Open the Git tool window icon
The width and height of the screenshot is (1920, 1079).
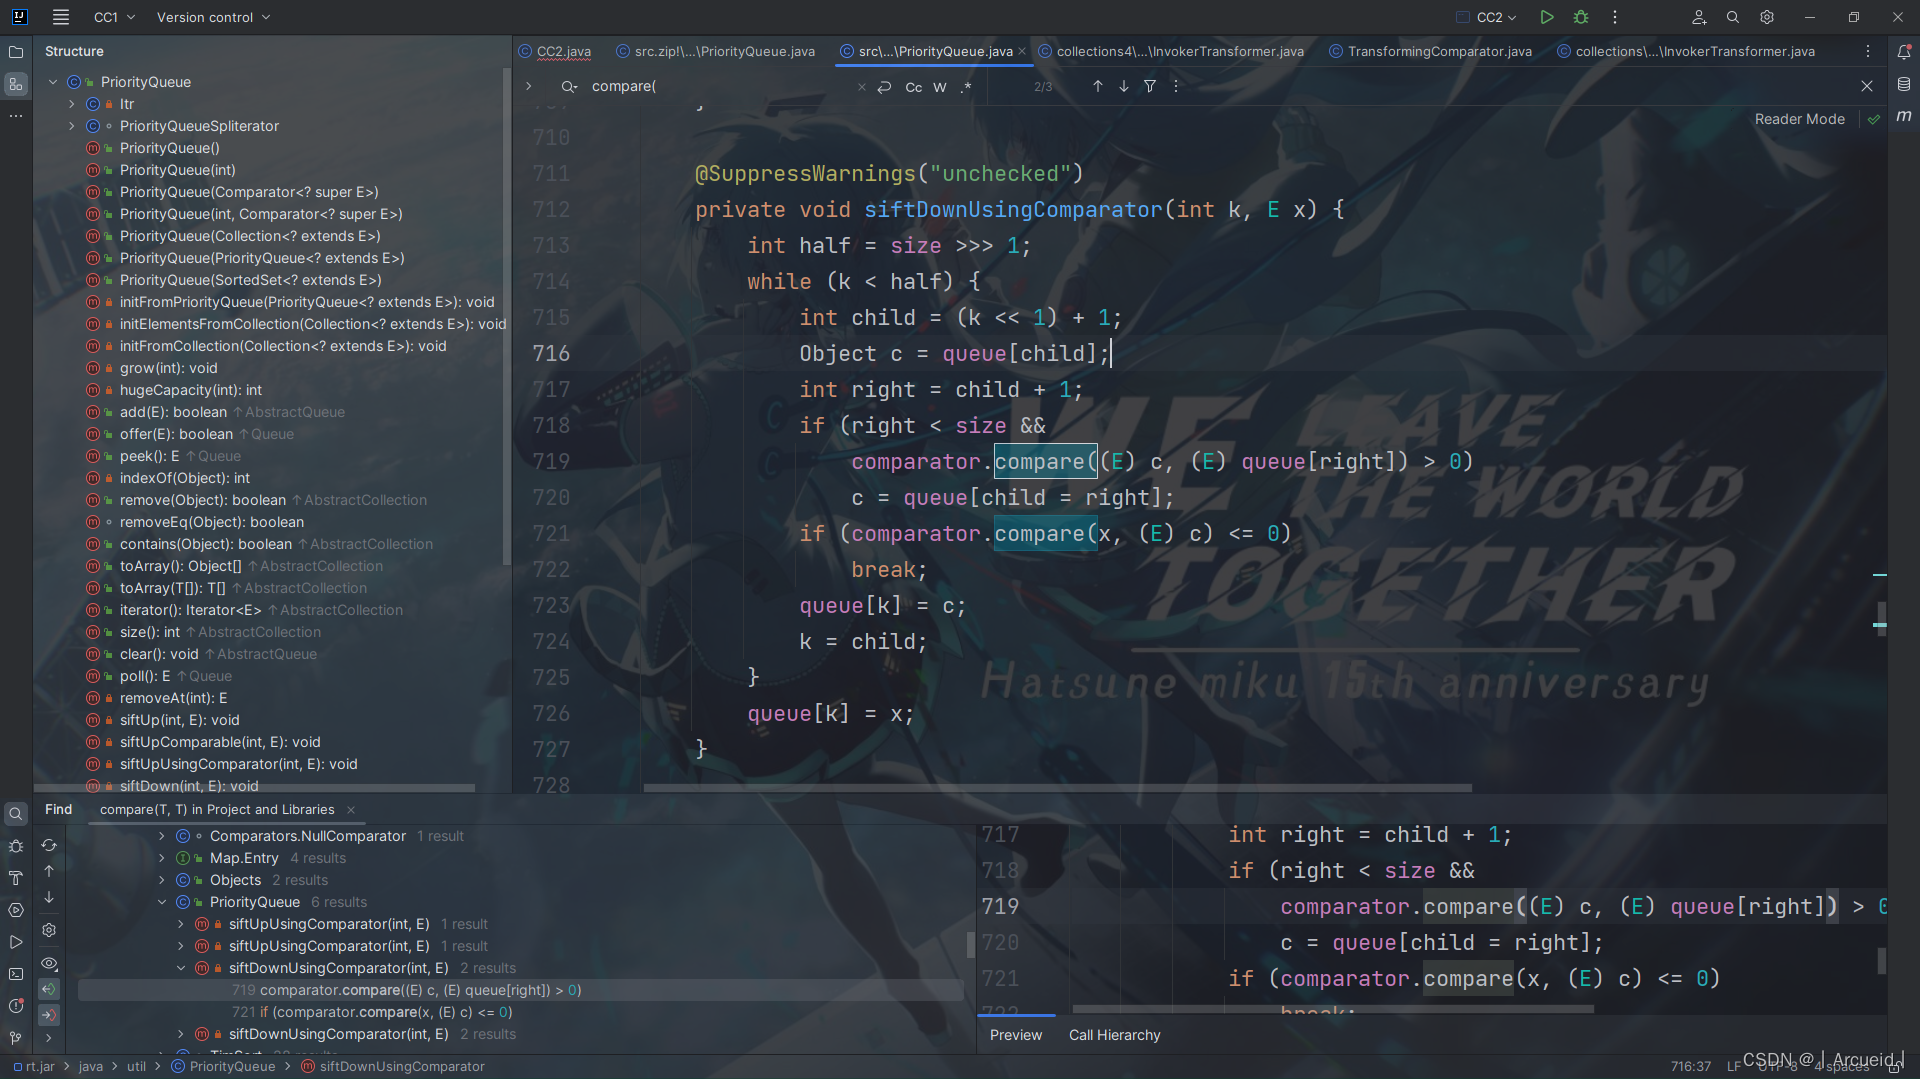point(16,1038)
